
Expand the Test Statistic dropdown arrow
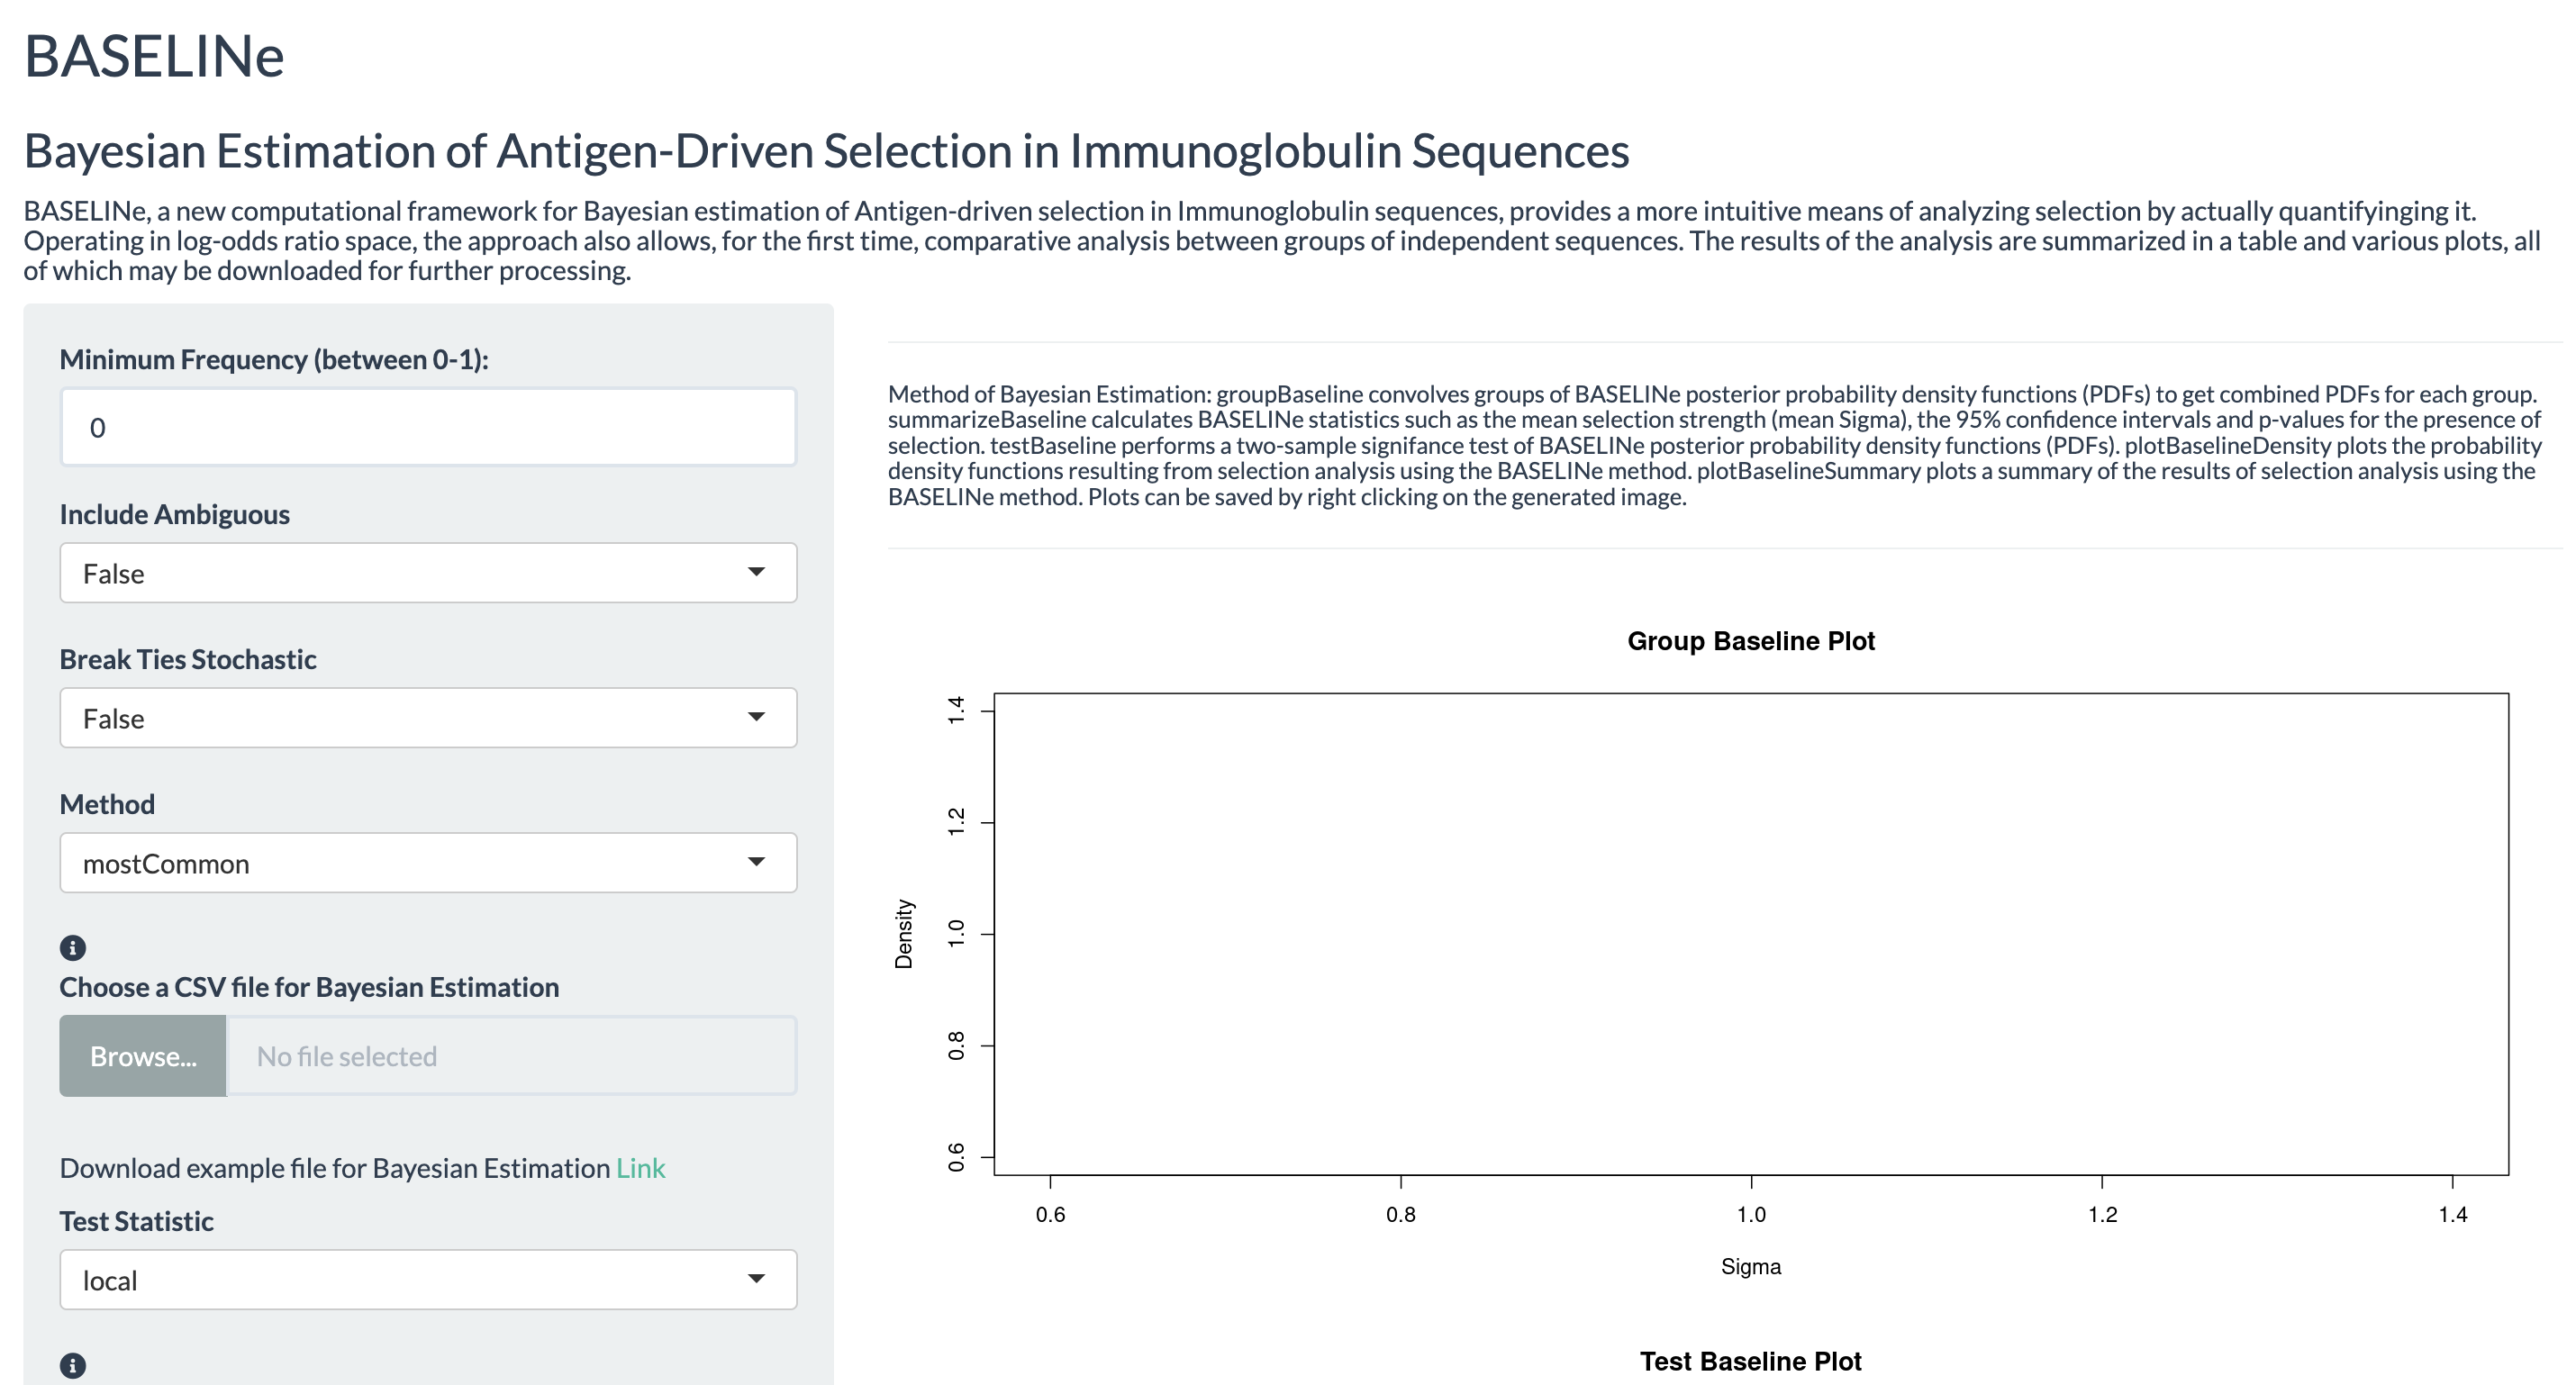757,1279
